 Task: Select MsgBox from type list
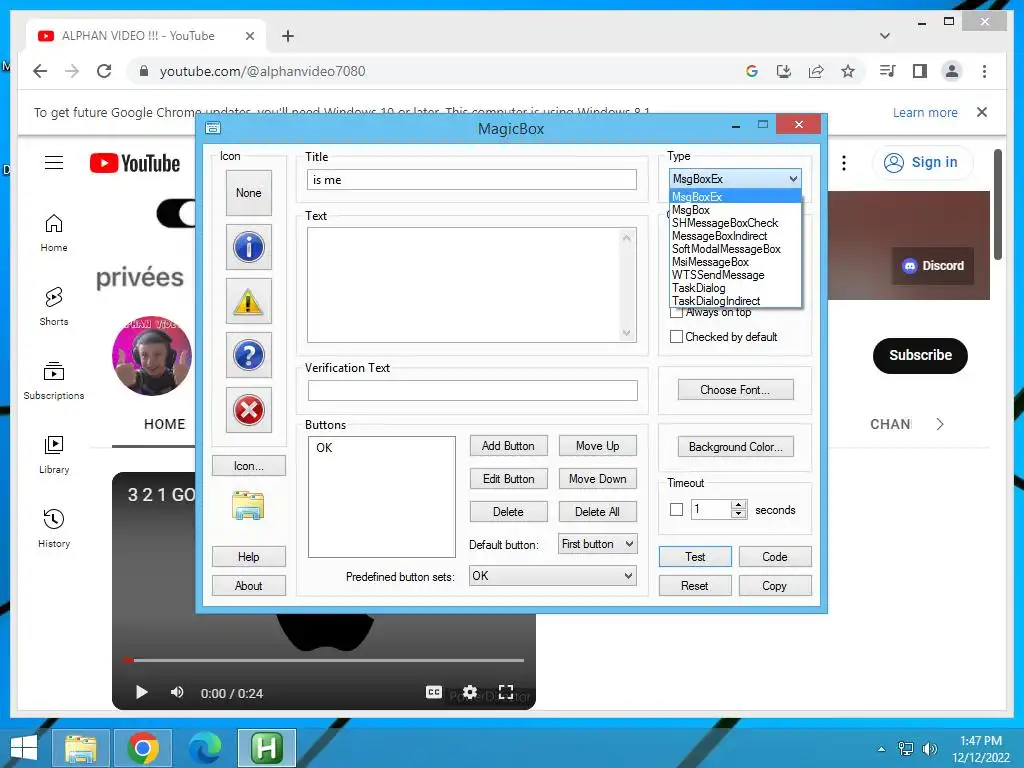(735, 210)
